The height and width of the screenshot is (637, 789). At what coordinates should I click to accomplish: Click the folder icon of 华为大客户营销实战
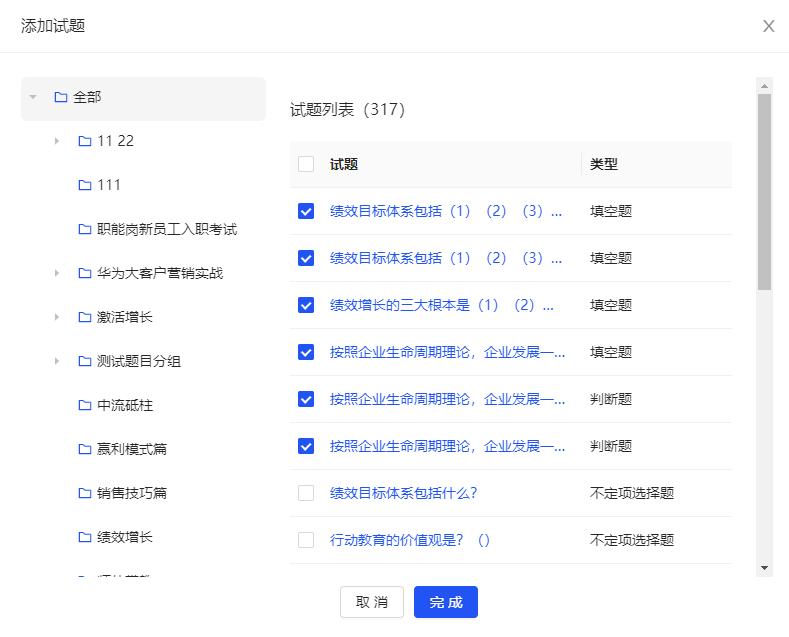point(85,273)
